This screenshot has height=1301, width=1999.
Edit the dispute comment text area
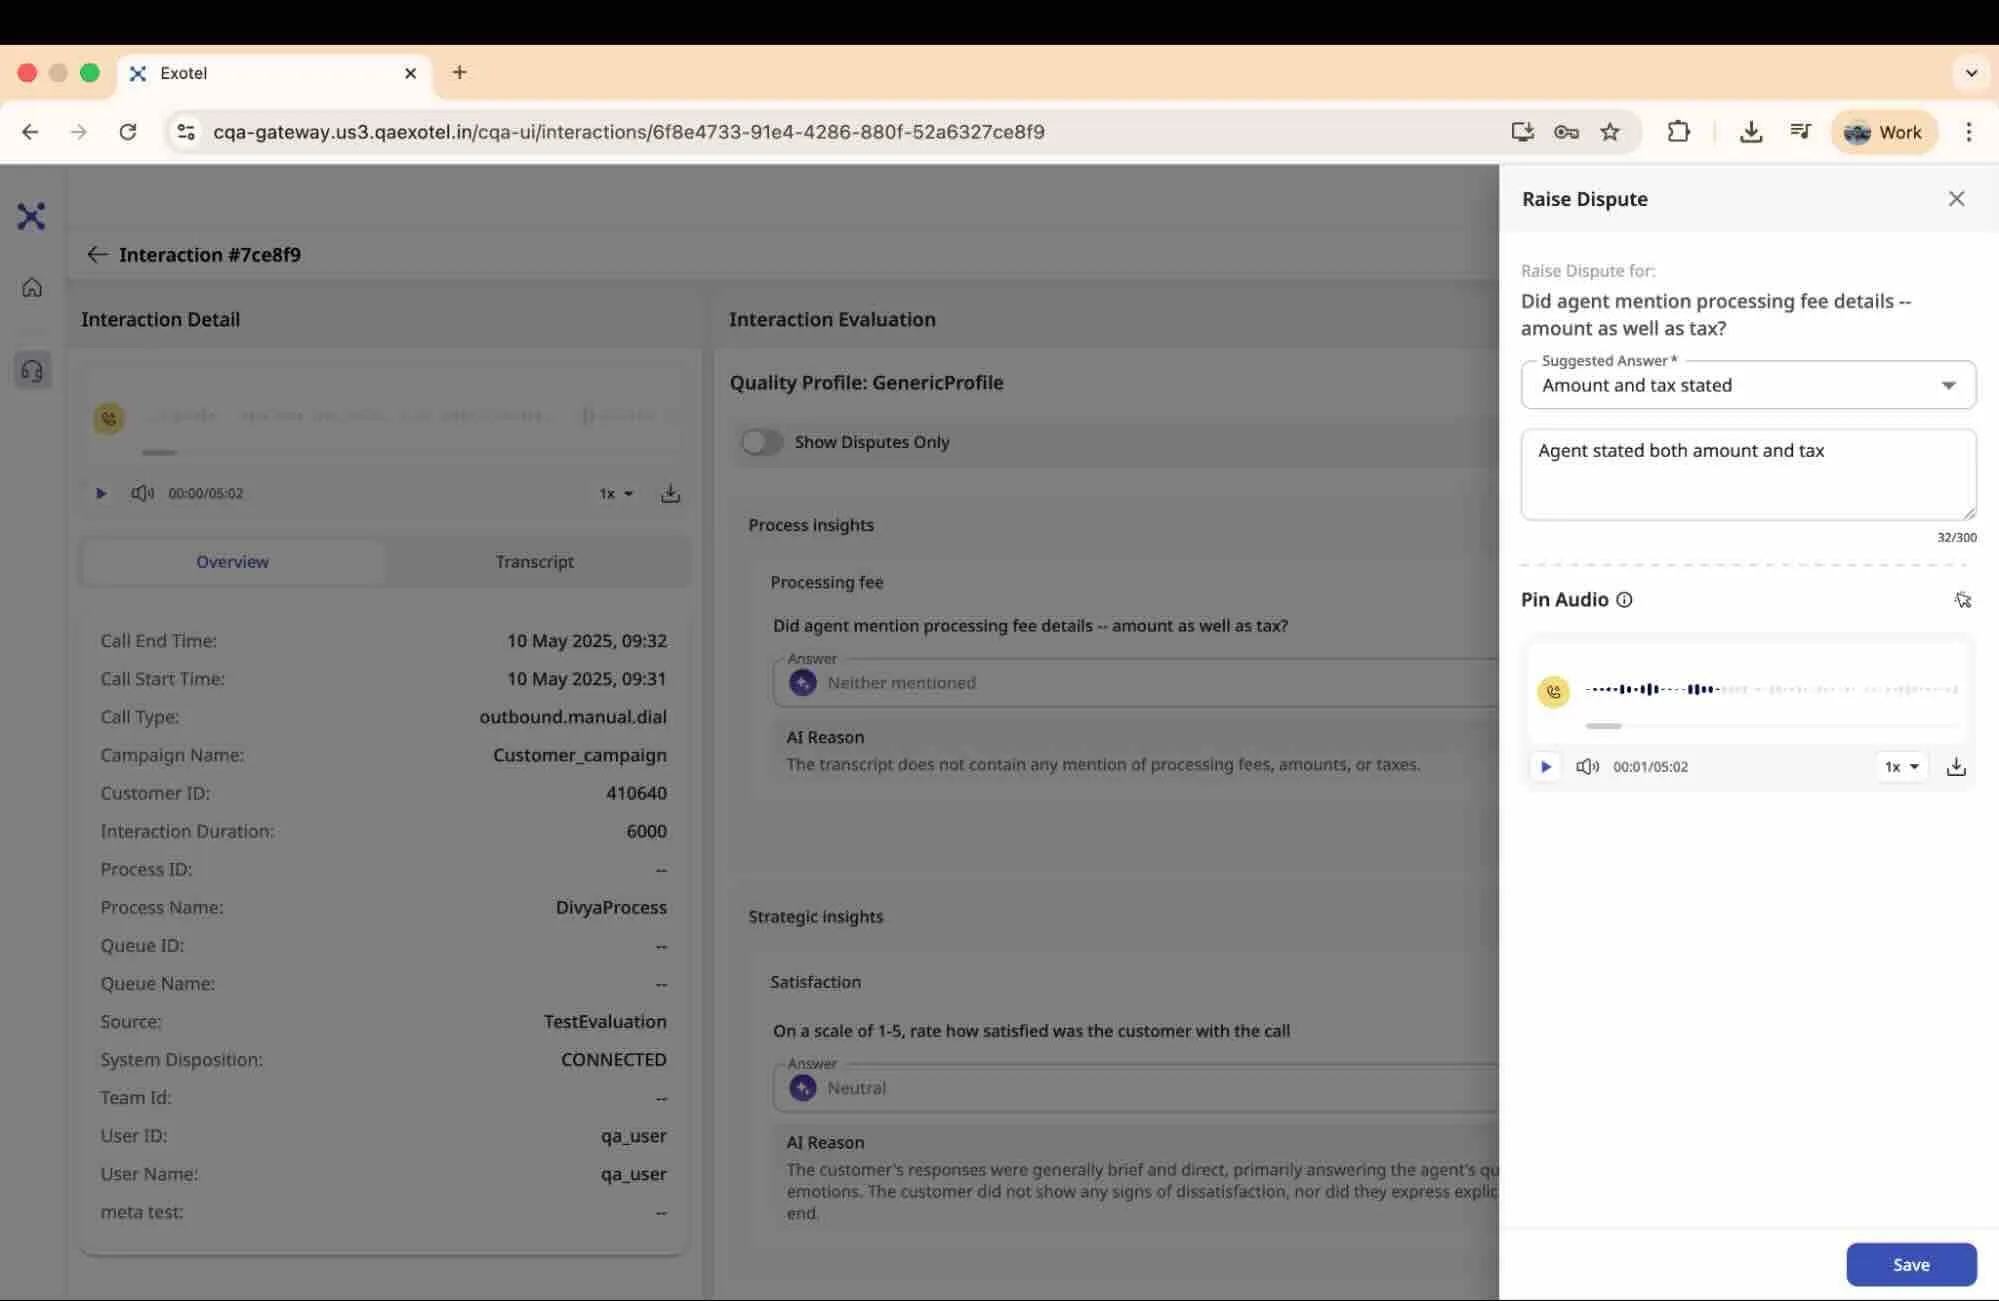(x=1748, y=475)
